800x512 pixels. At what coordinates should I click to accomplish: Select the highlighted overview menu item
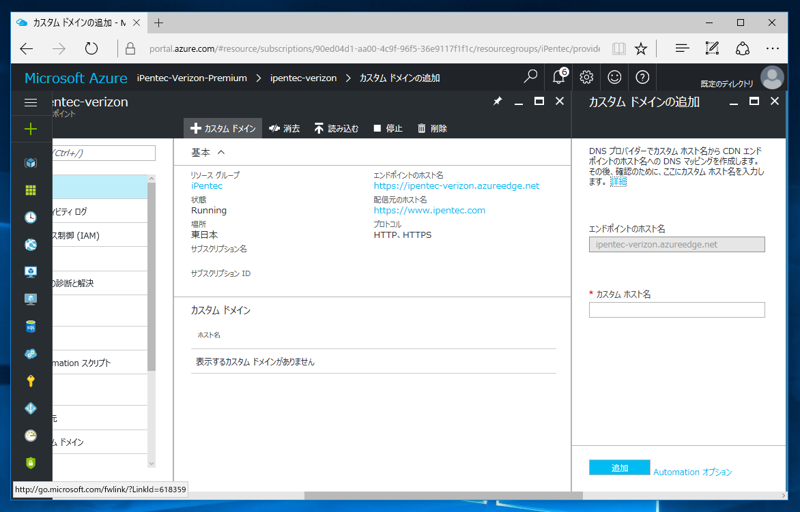pyautogui.click(x=99, y=187)
